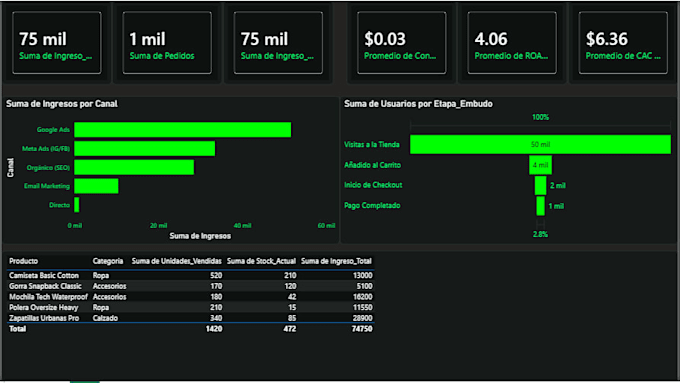Click the 100% funnel label
680x383 pixels.
540,117
